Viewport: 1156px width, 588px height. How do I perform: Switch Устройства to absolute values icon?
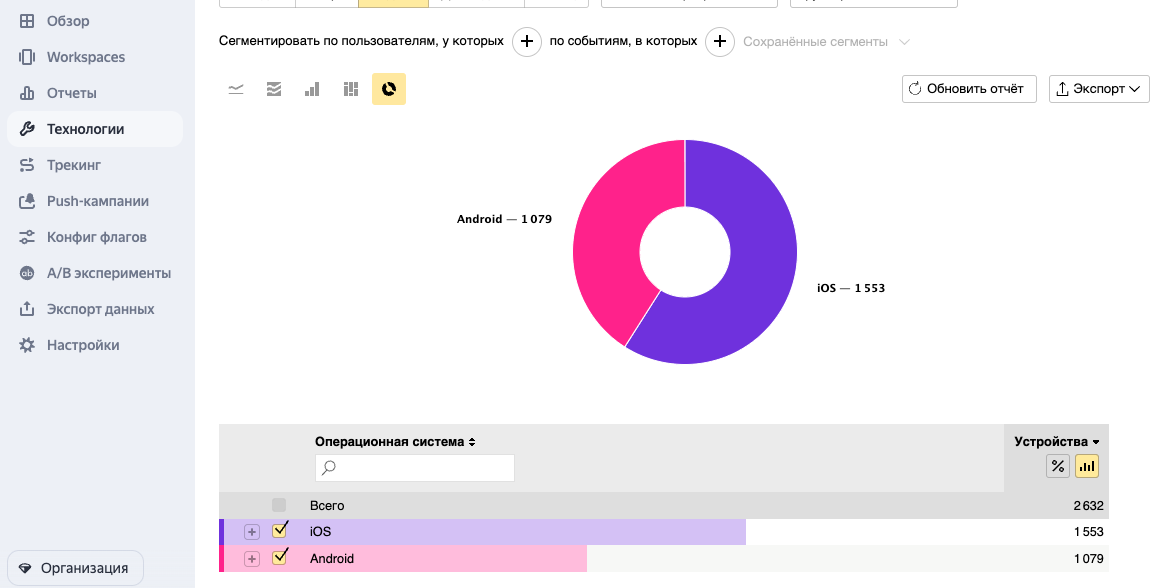1087,466
